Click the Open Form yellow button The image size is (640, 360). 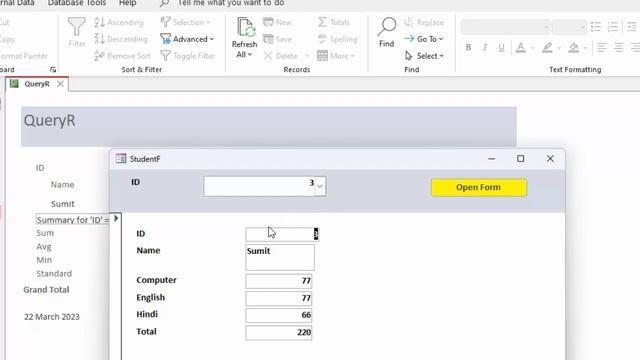click(x=479, y=187)
